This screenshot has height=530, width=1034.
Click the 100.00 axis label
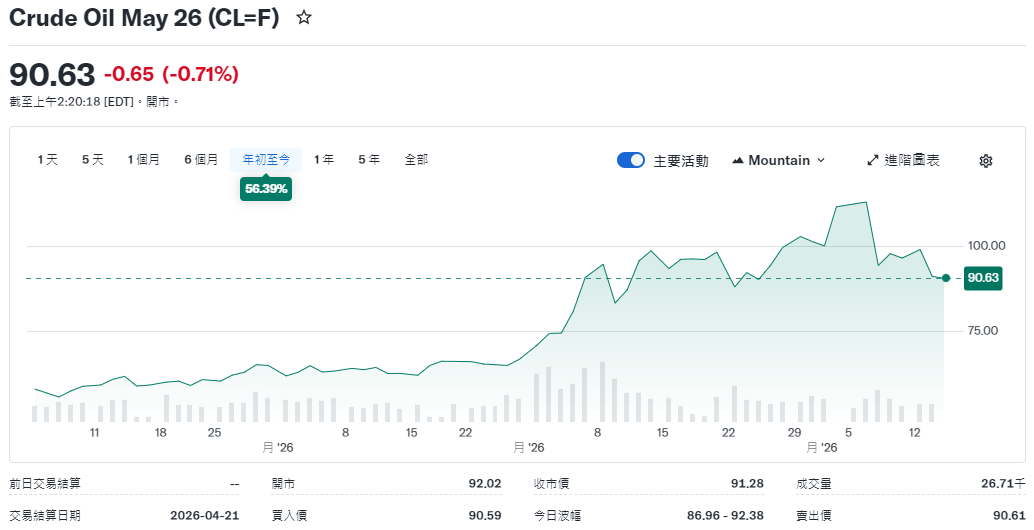click(x=987, y=246)
